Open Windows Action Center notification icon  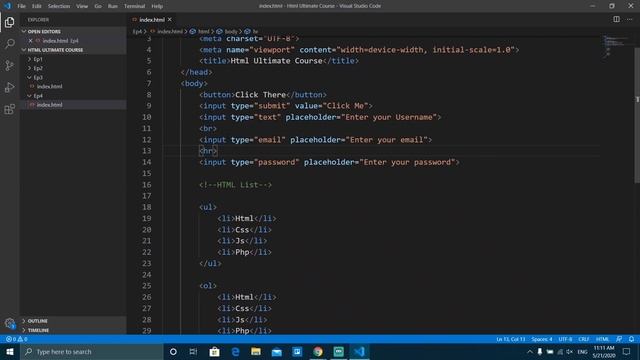(627, 351)
